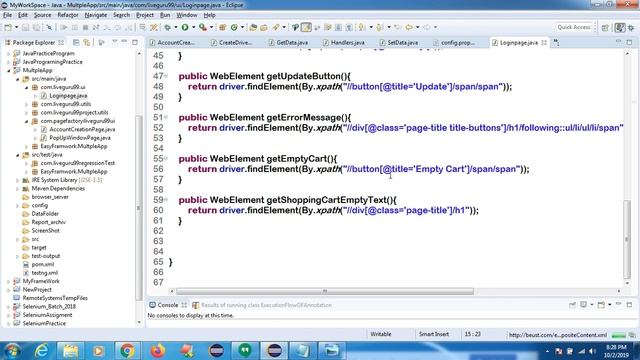
Task: Click the Previous Annotation toolbar icon
Action: [380, 27]
